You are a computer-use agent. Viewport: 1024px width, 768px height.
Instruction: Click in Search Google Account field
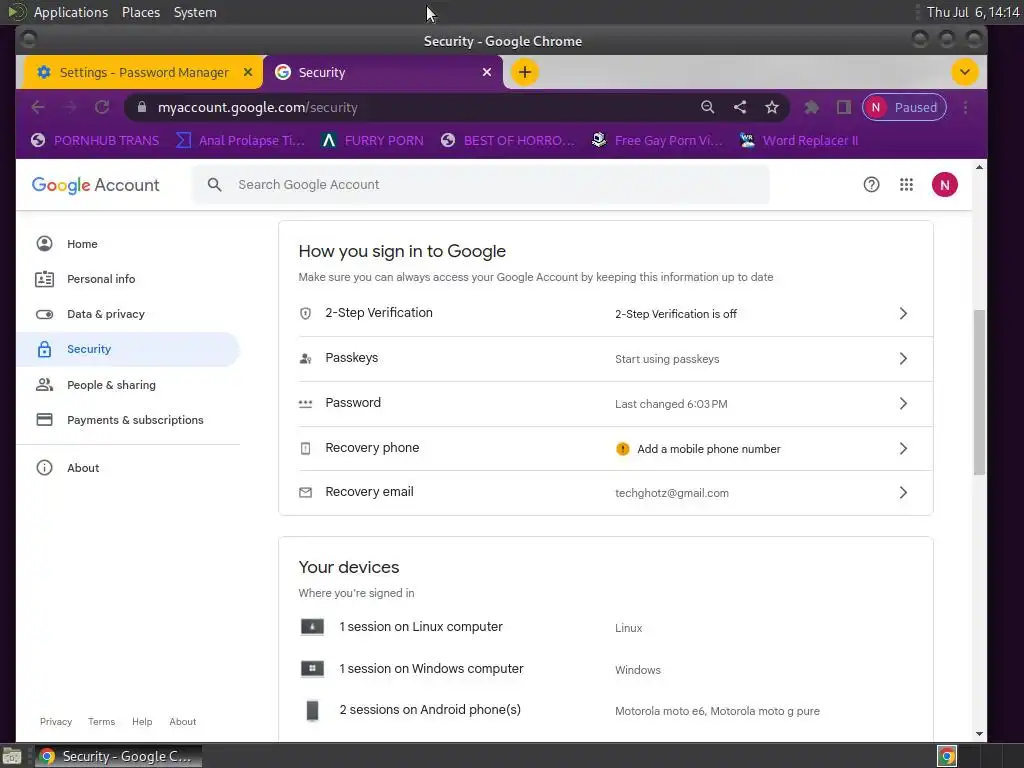(x=481, y=185)
